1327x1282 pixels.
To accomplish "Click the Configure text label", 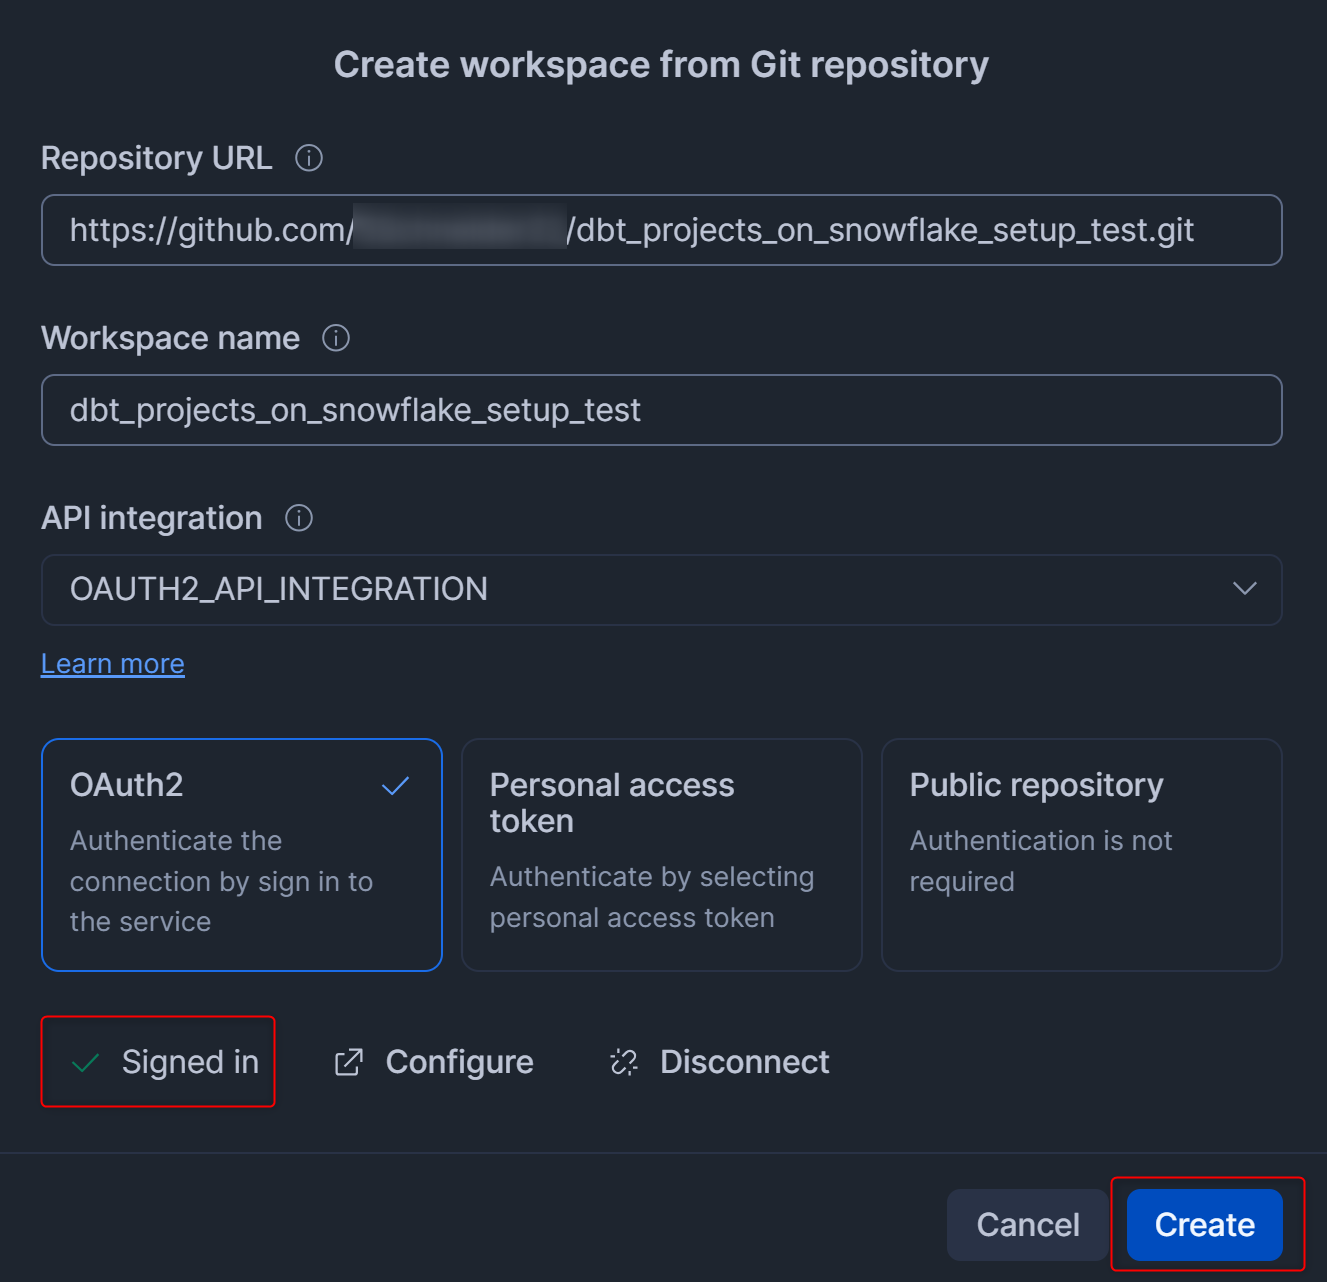I will point(459,1062).
